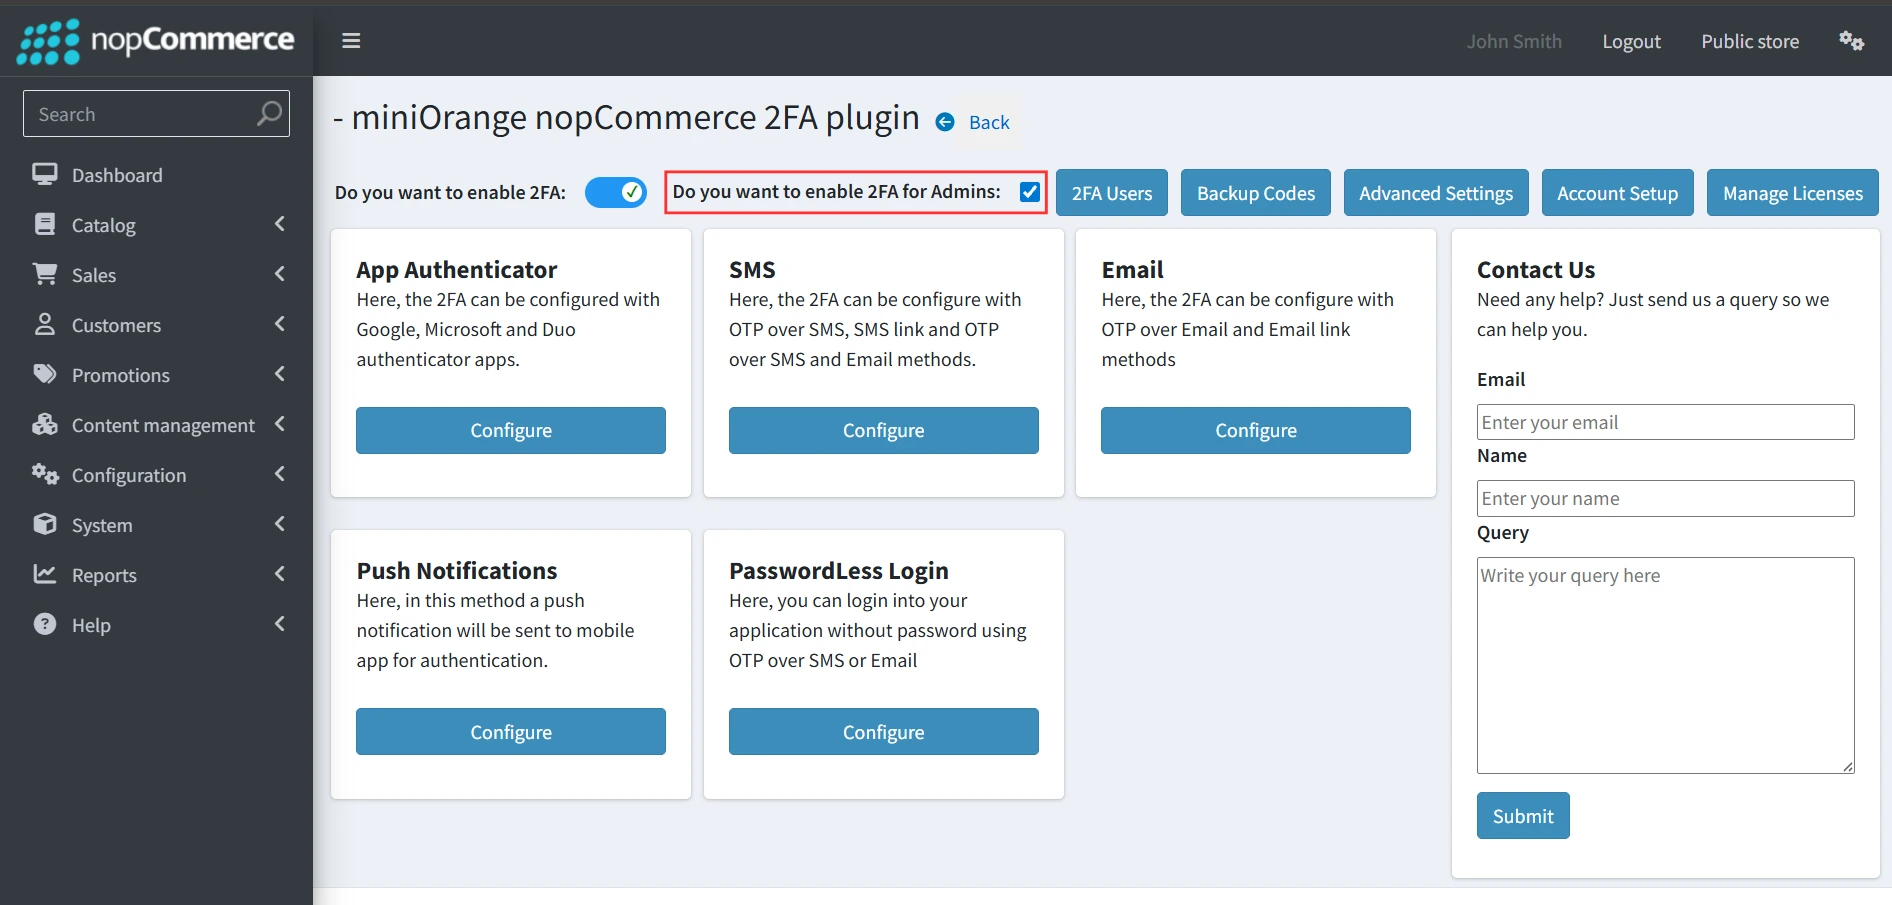
Task: Select the Catalog sidebar icon
Action: (45, 224)
